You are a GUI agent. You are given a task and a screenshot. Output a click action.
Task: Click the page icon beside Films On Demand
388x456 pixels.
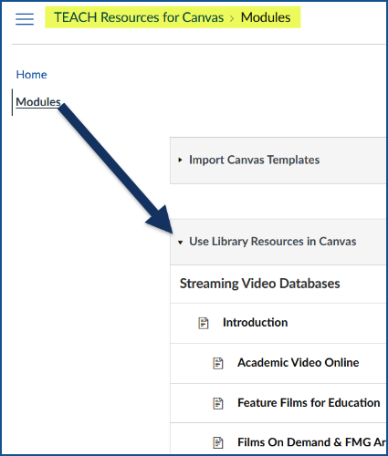pyautogui.click(x=218, y=443)
